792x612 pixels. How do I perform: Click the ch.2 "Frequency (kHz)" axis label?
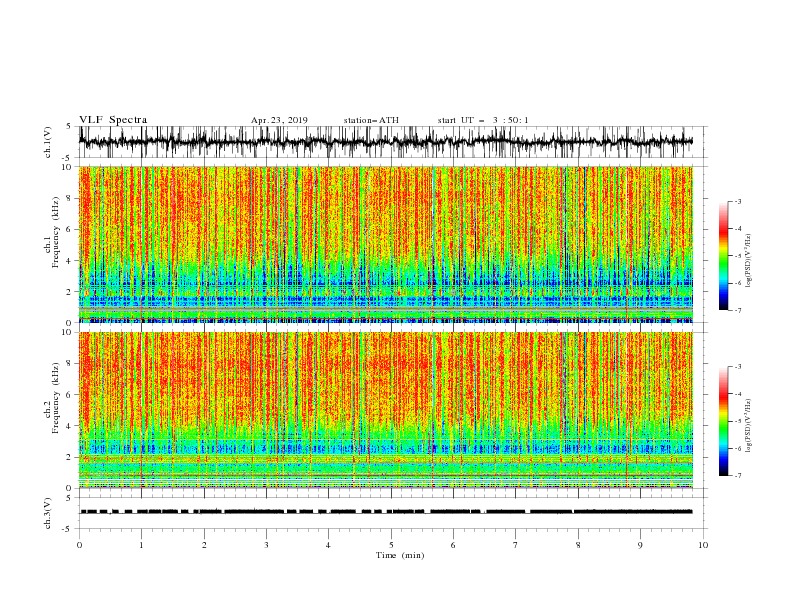55,398
